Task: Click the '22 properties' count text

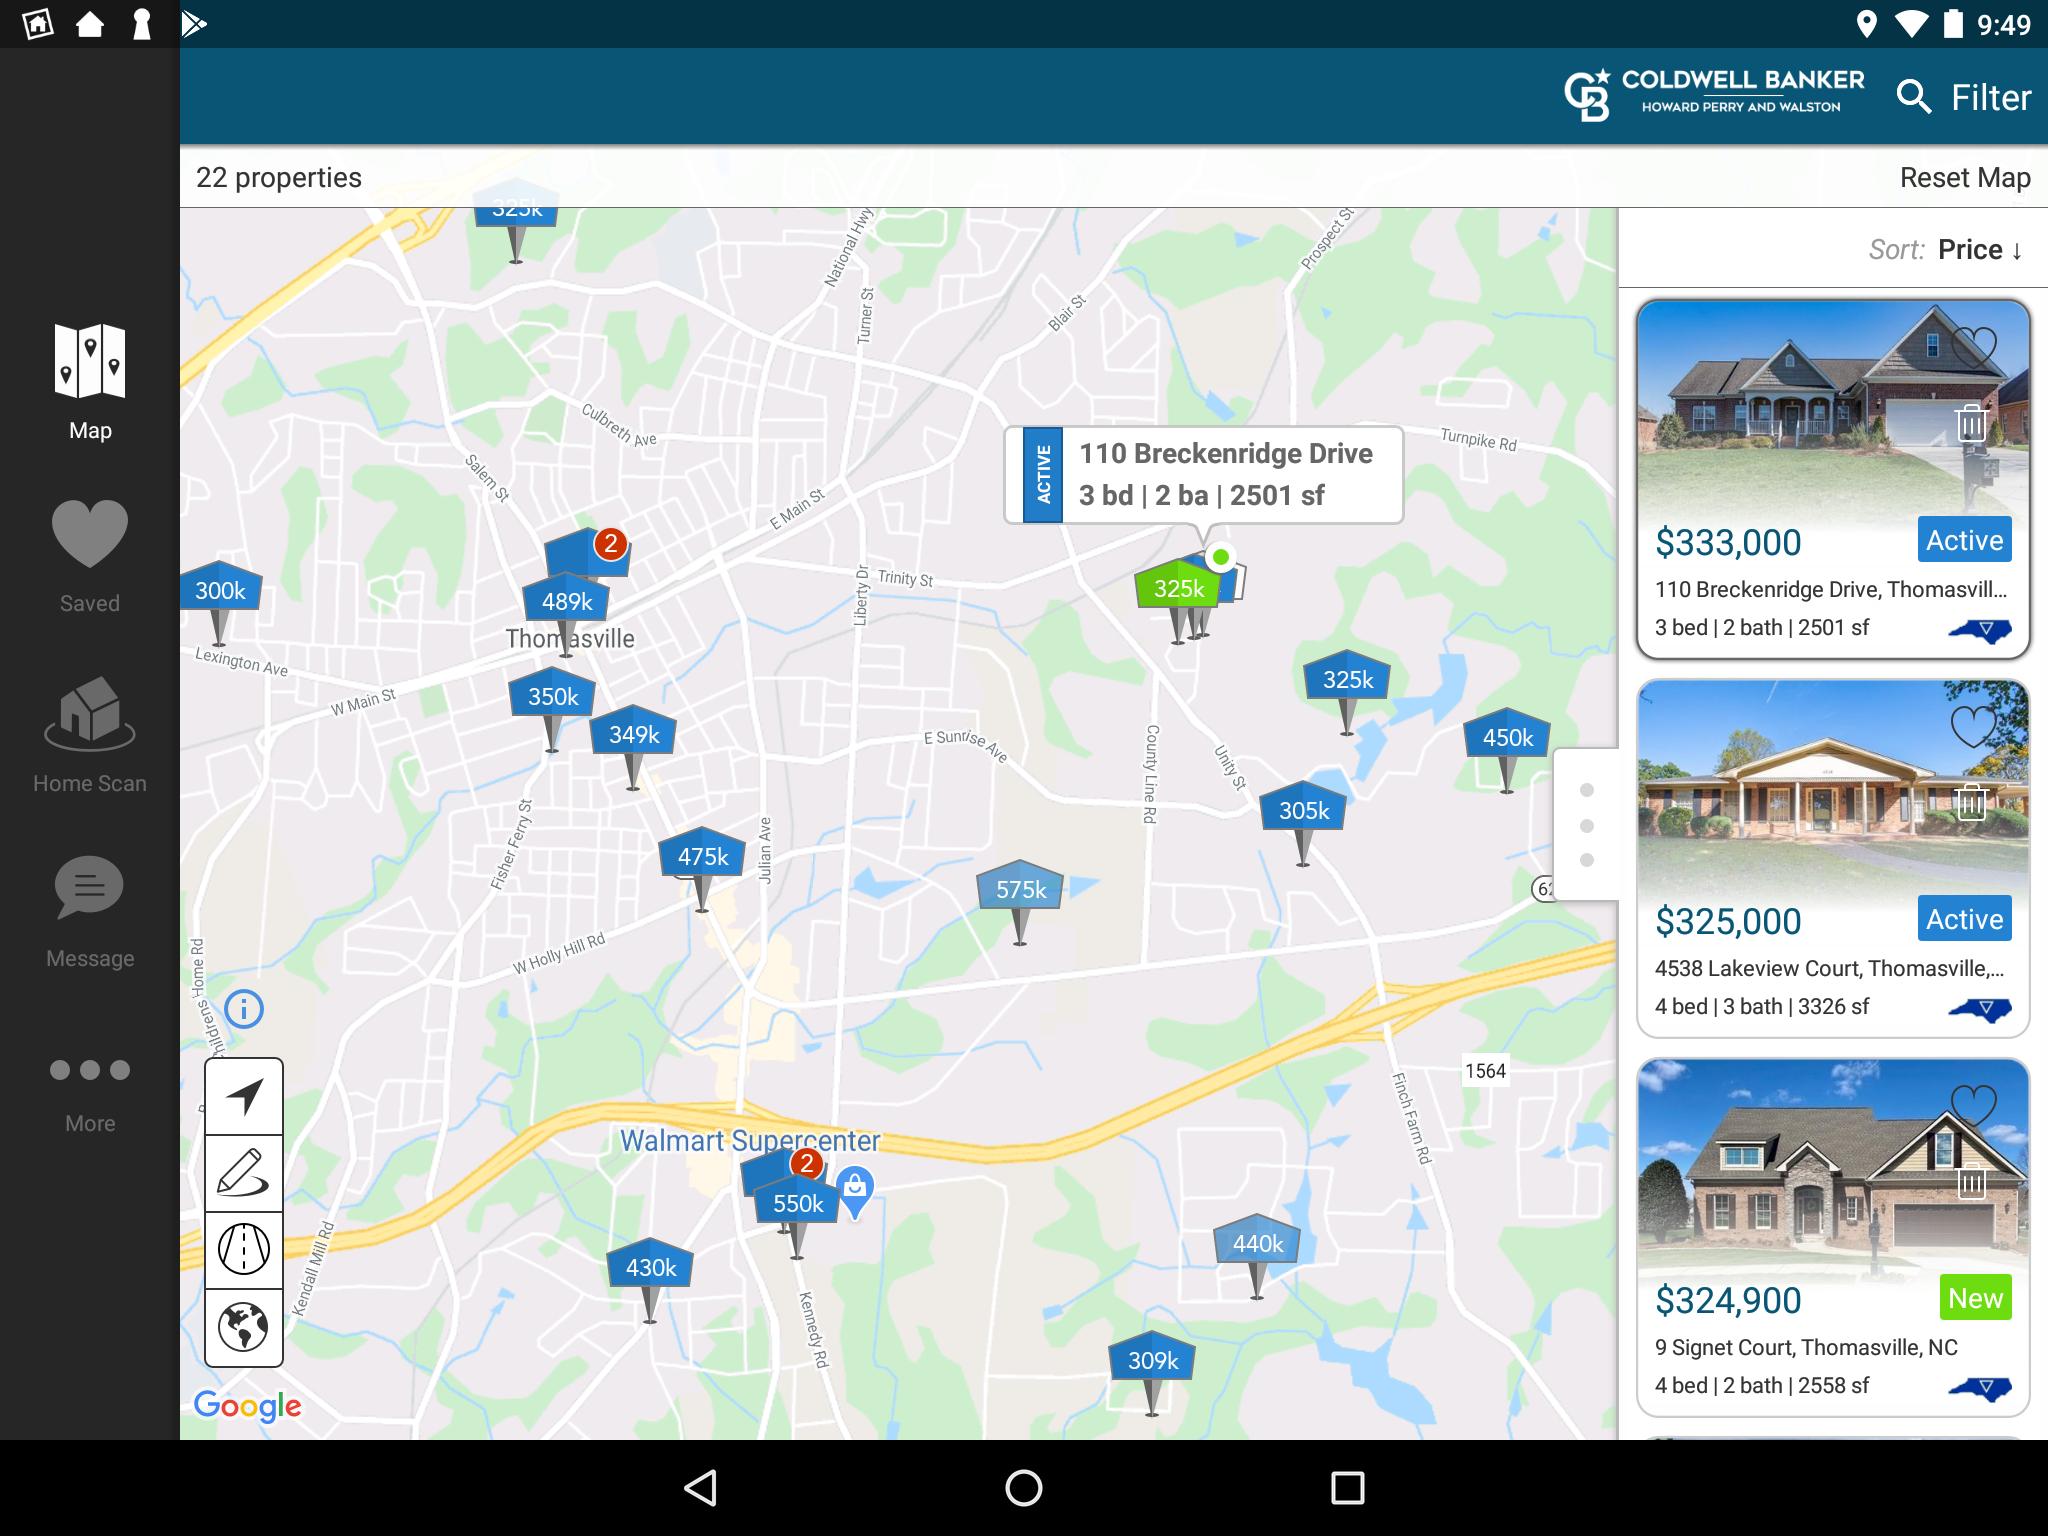Action: click(x=279, y=177)
